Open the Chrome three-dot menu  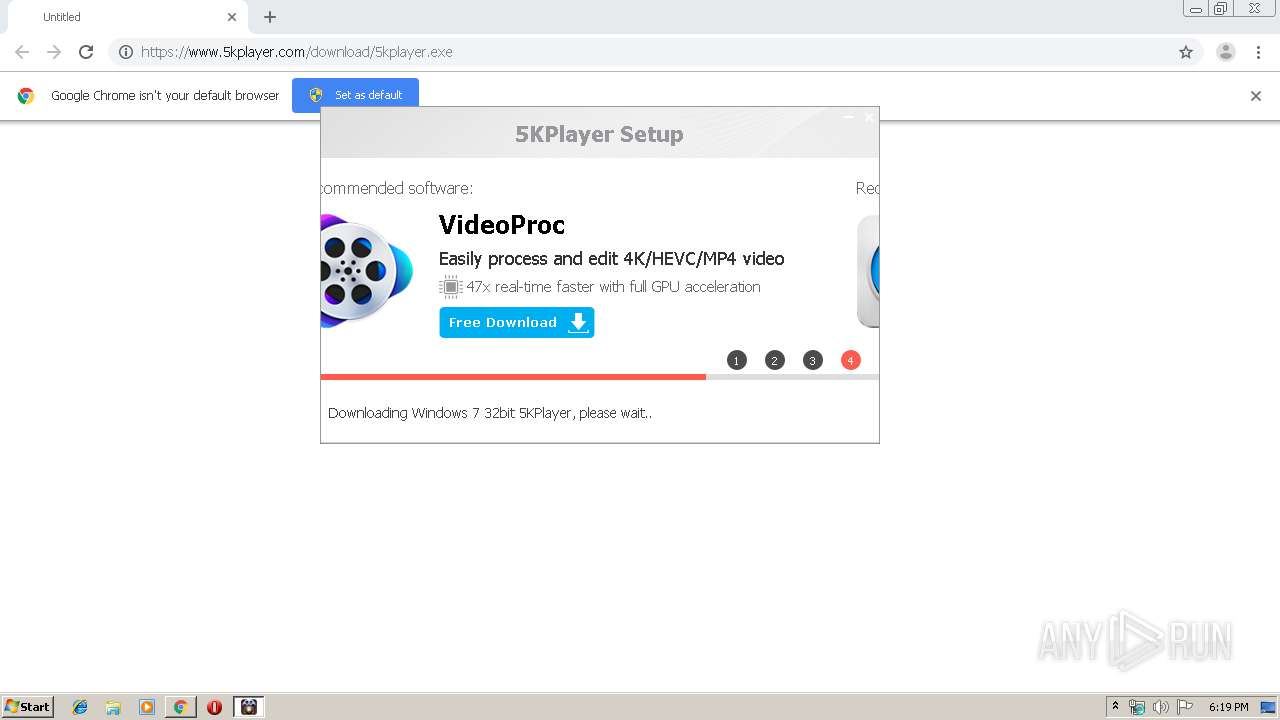tap(1258, 52)
